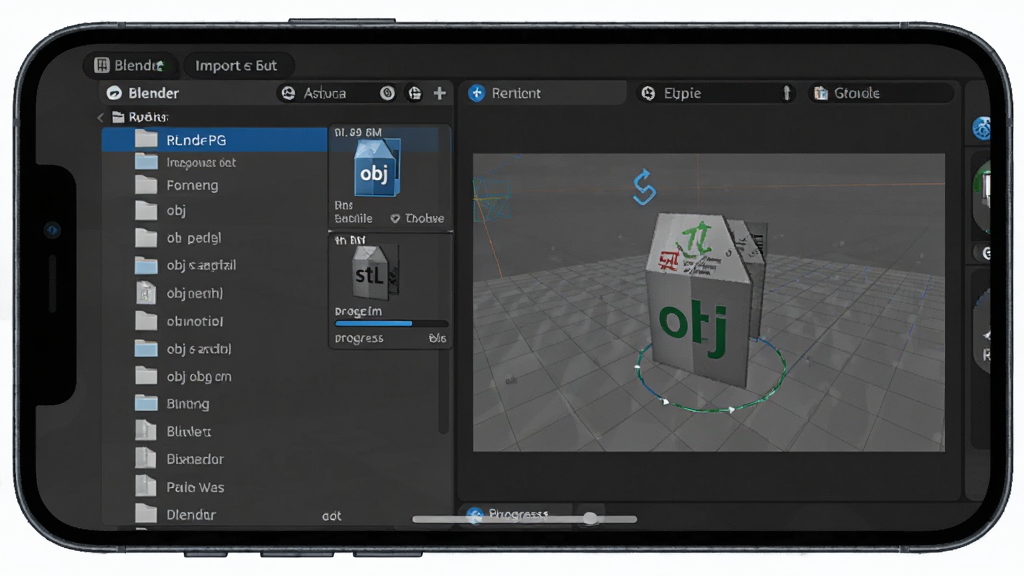This screenshot has width=1024, height=576.
Task: Click the circular icon right of Astuca
Action: coord(387,93)
